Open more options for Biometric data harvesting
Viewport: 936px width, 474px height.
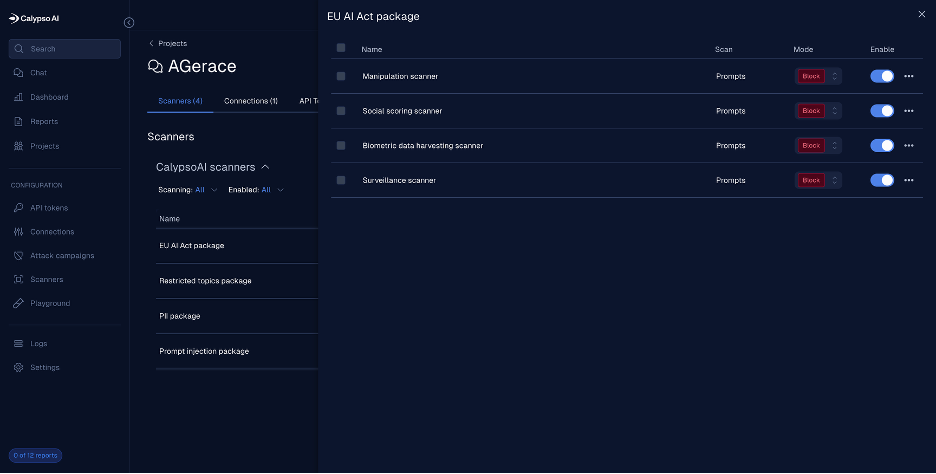tap(909, 146)
